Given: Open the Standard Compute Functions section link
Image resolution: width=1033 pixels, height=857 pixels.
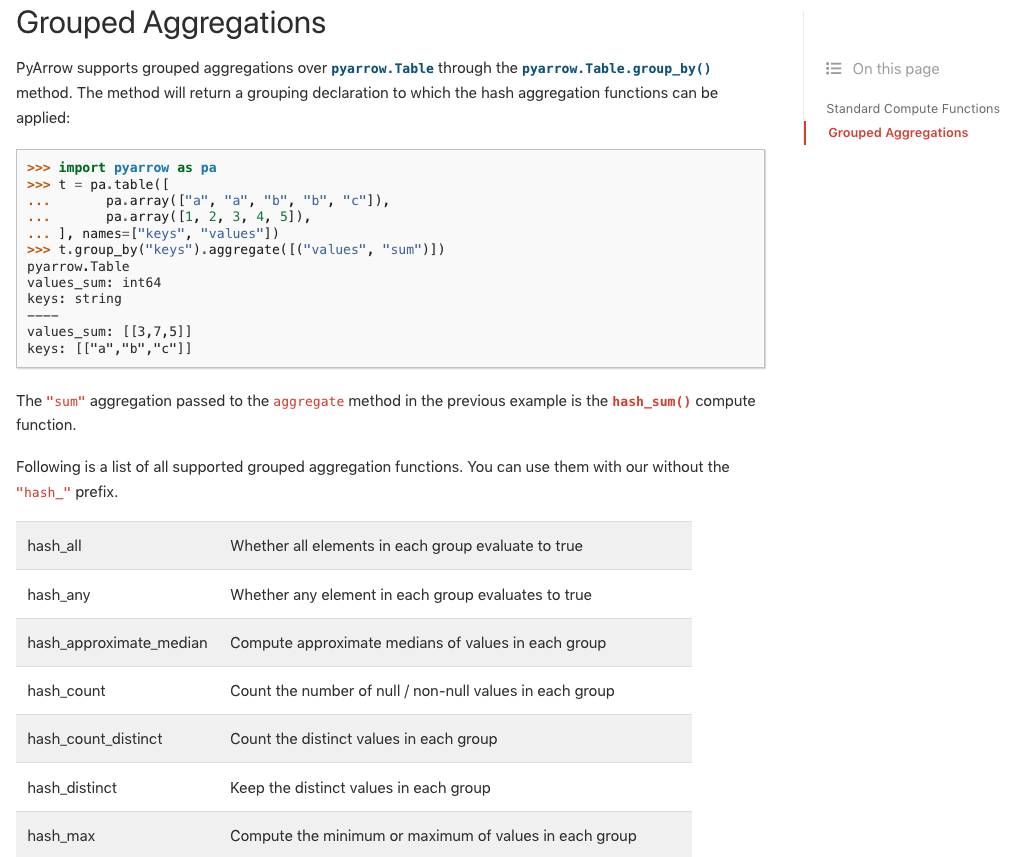Looking at the screenshot, I should pyautogui.click(x=912, y=109).
